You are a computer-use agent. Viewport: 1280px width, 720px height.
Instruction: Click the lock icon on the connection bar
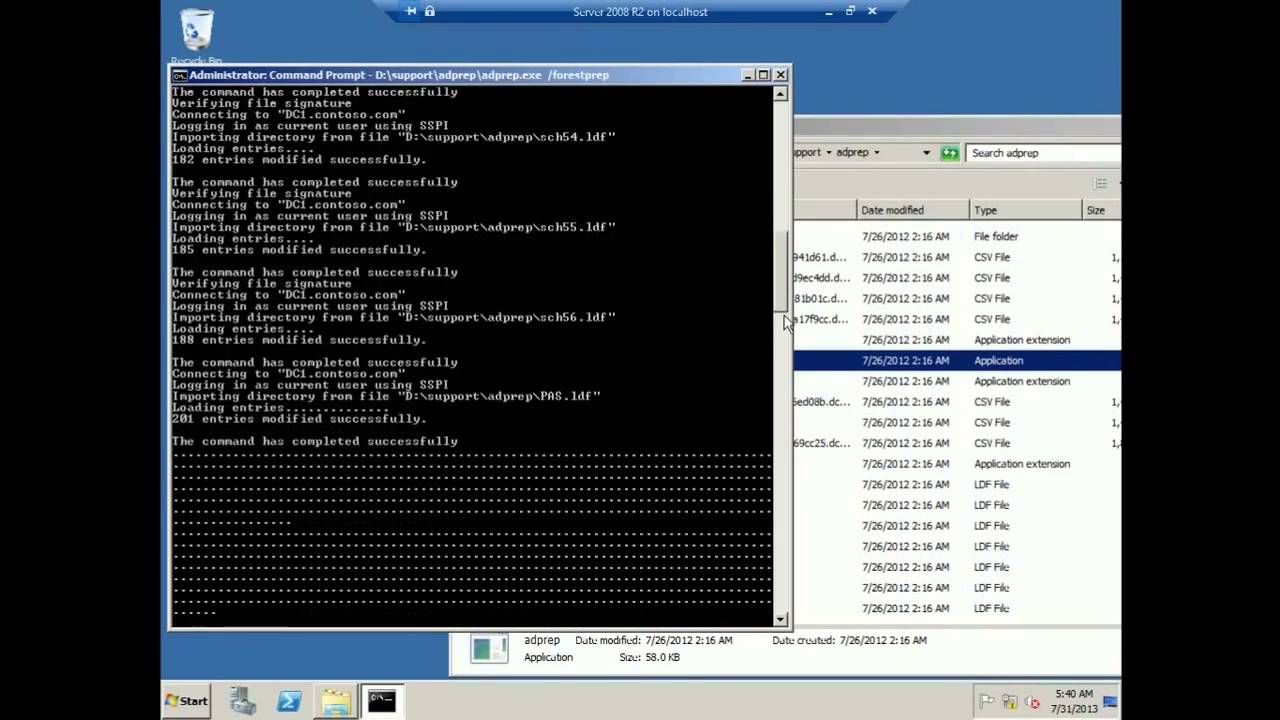coord(430,11)
